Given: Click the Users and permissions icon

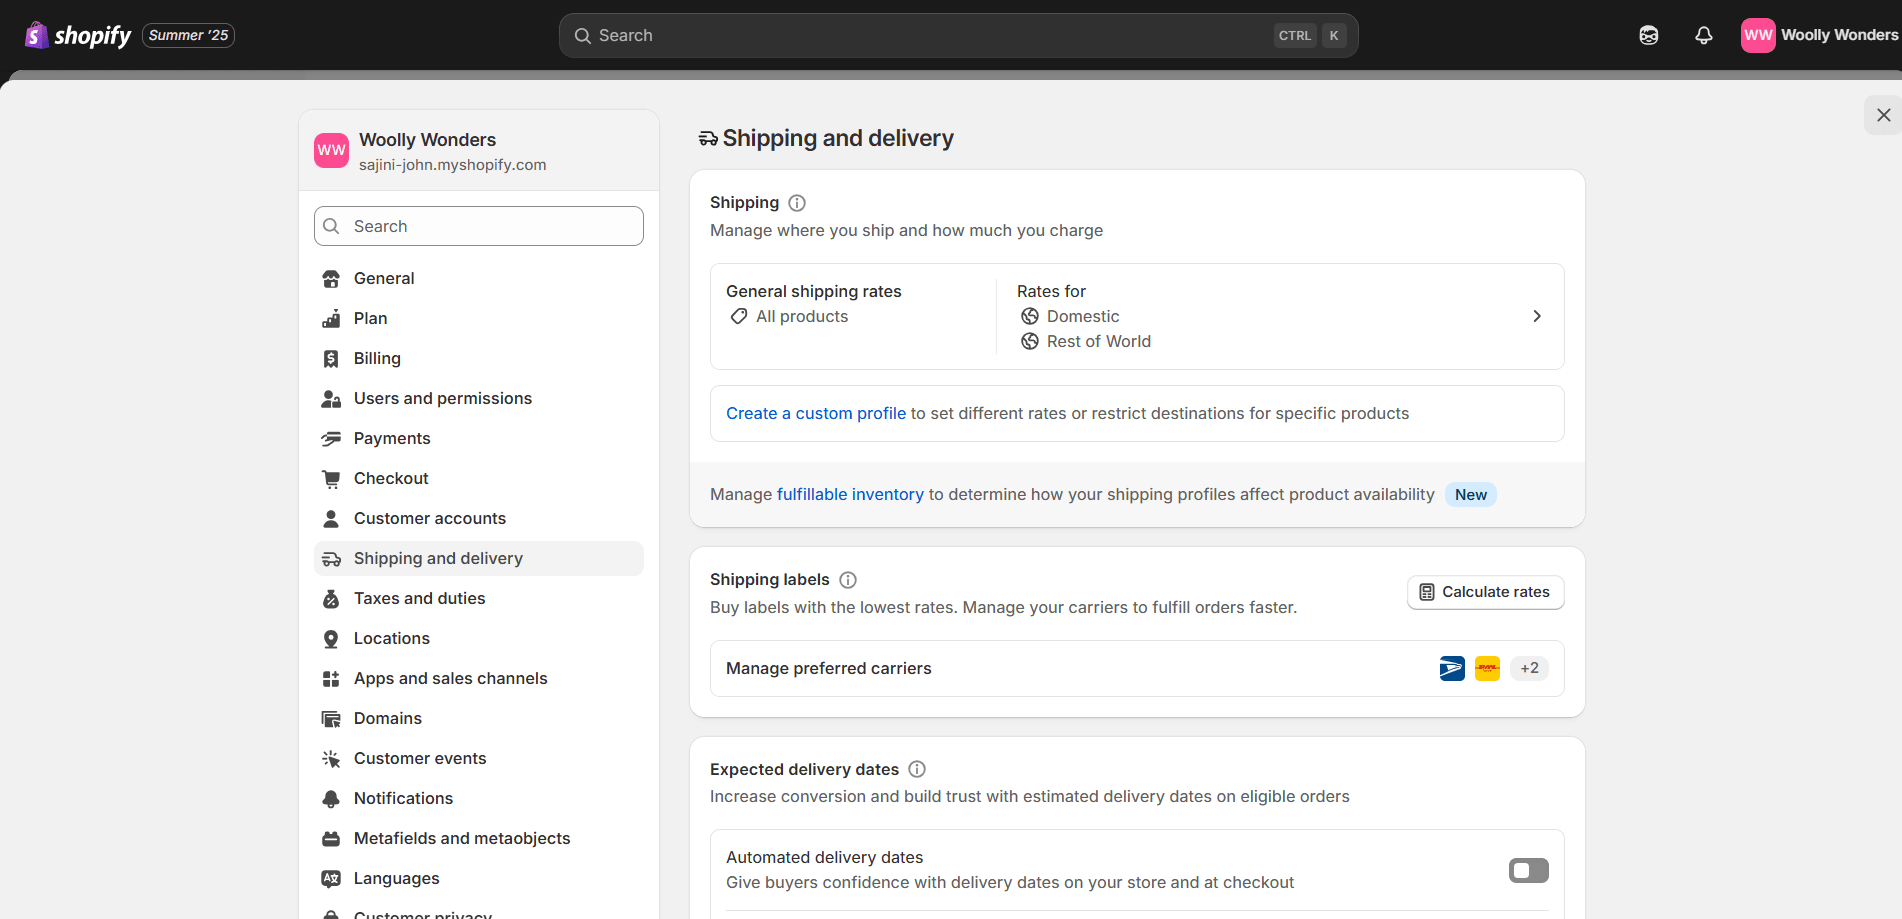Looking at the screenshot, I should click(331, 399).
